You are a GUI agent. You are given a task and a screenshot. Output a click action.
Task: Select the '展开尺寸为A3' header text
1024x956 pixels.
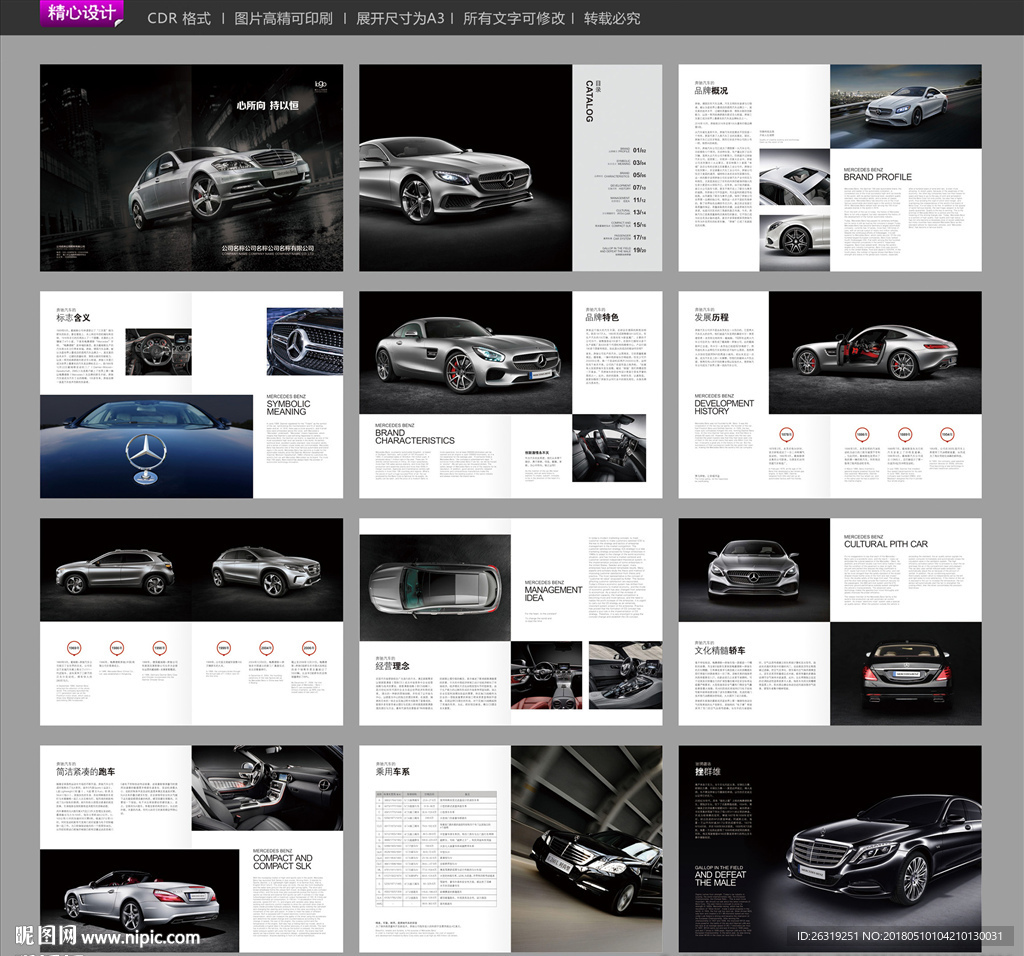click(x=400, y=18)
